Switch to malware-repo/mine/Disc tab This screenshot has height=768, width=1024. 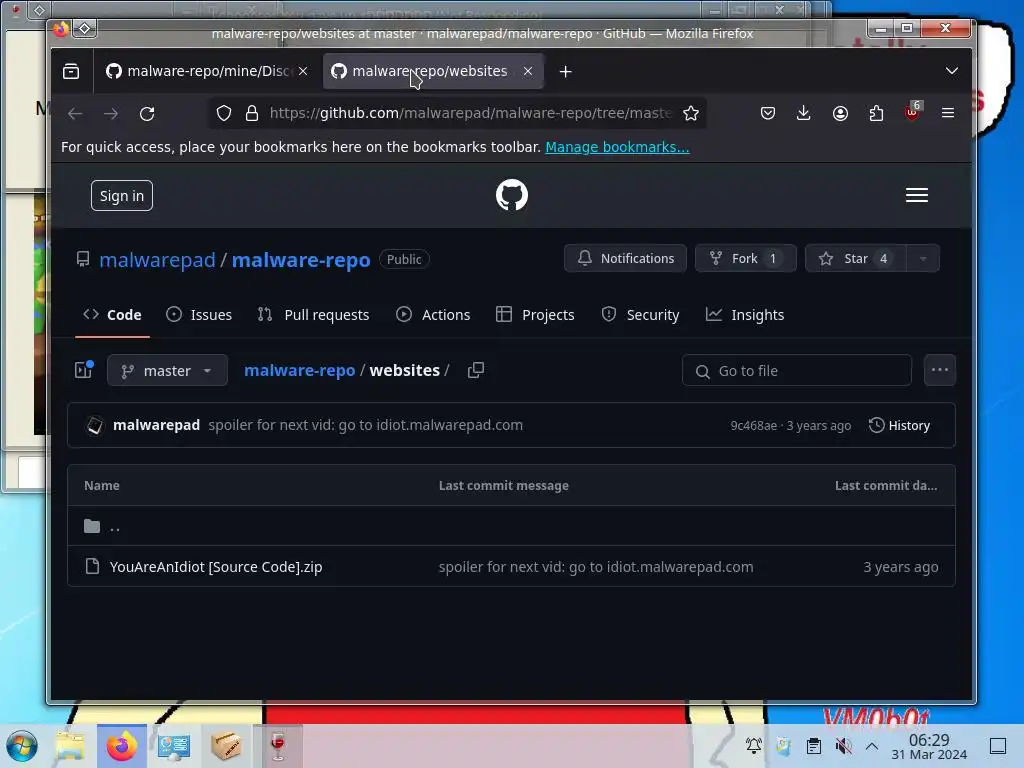[206, 71]
